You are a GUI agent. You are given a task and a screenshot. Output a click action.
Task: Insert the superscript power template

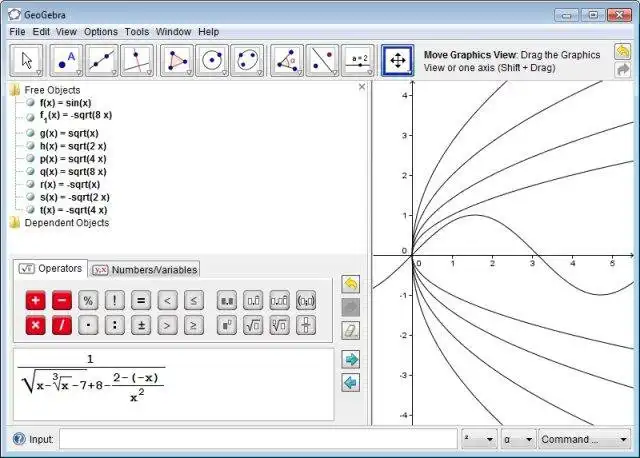click(x=227, y=325)
